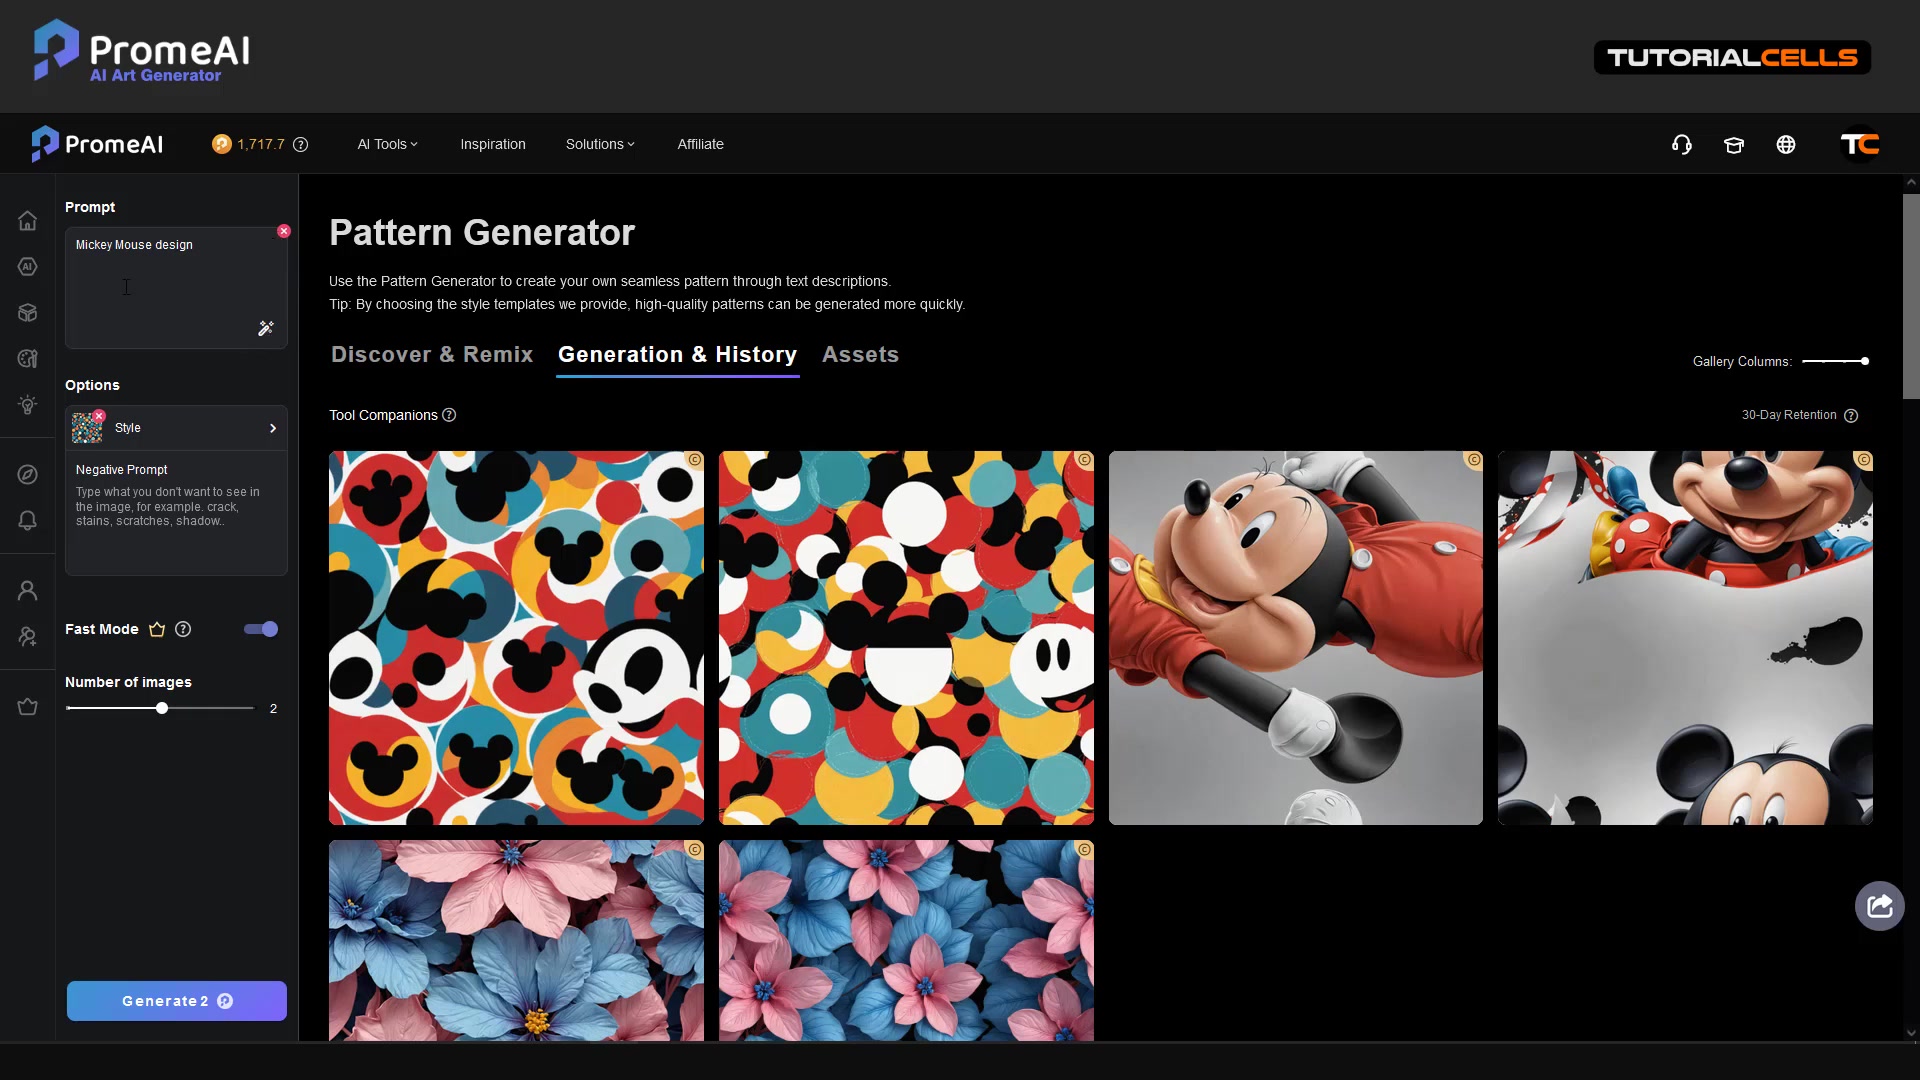Click the Generate 2 button
Image resolution: width=1920 pixels, height=1080 pixels.
(x=177, y=1001)
